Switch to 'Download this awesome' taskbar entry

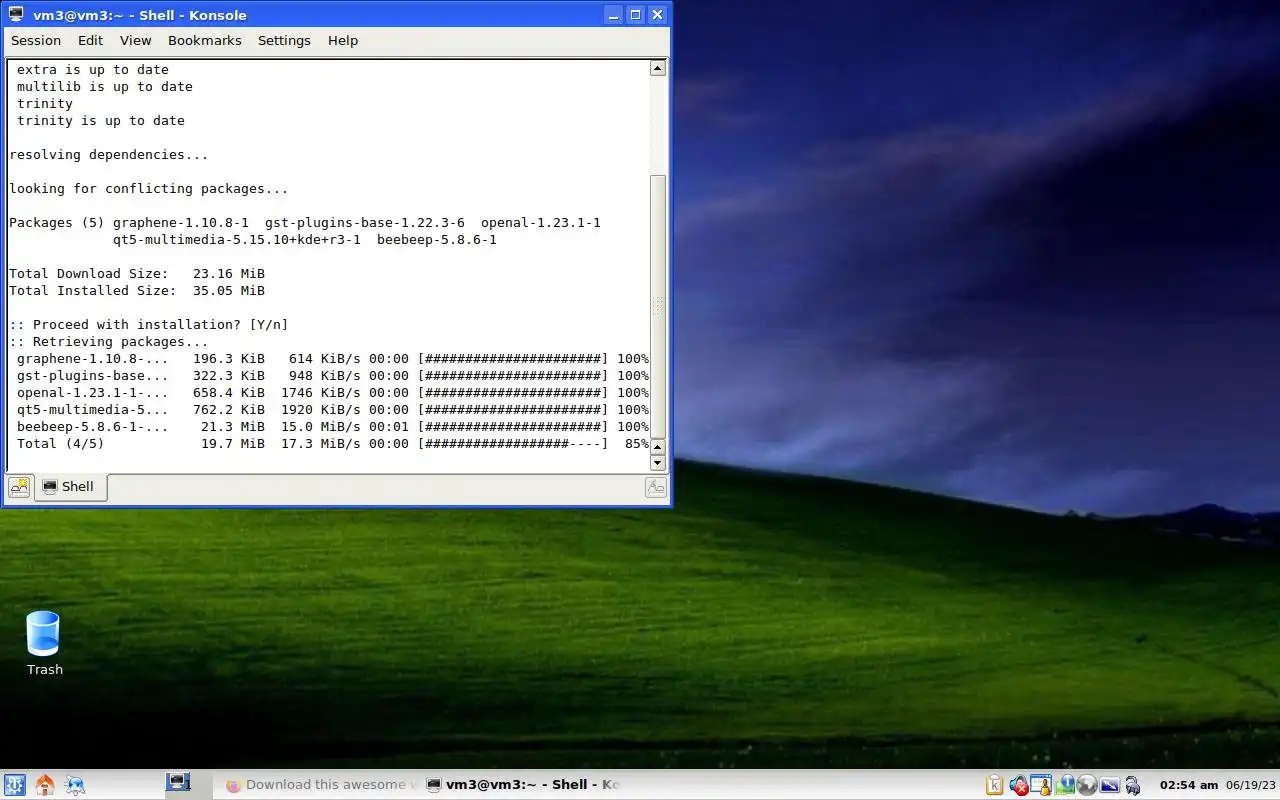(317, 785)
